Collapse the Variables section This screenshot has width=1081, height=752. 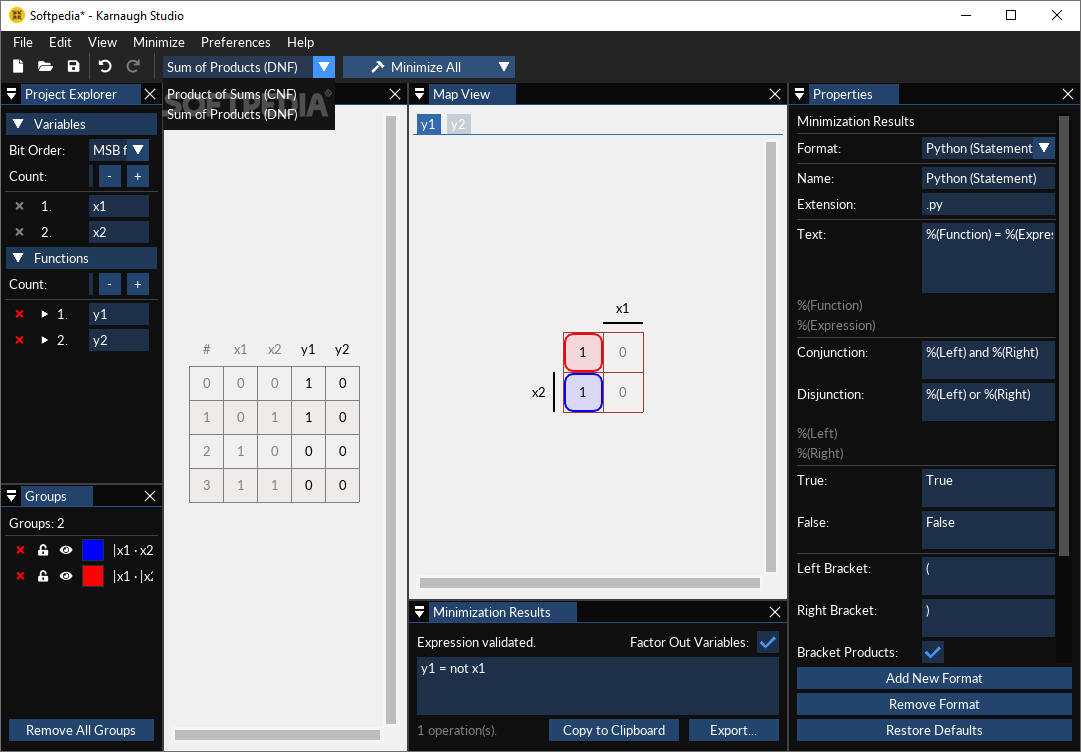(19, 124)
